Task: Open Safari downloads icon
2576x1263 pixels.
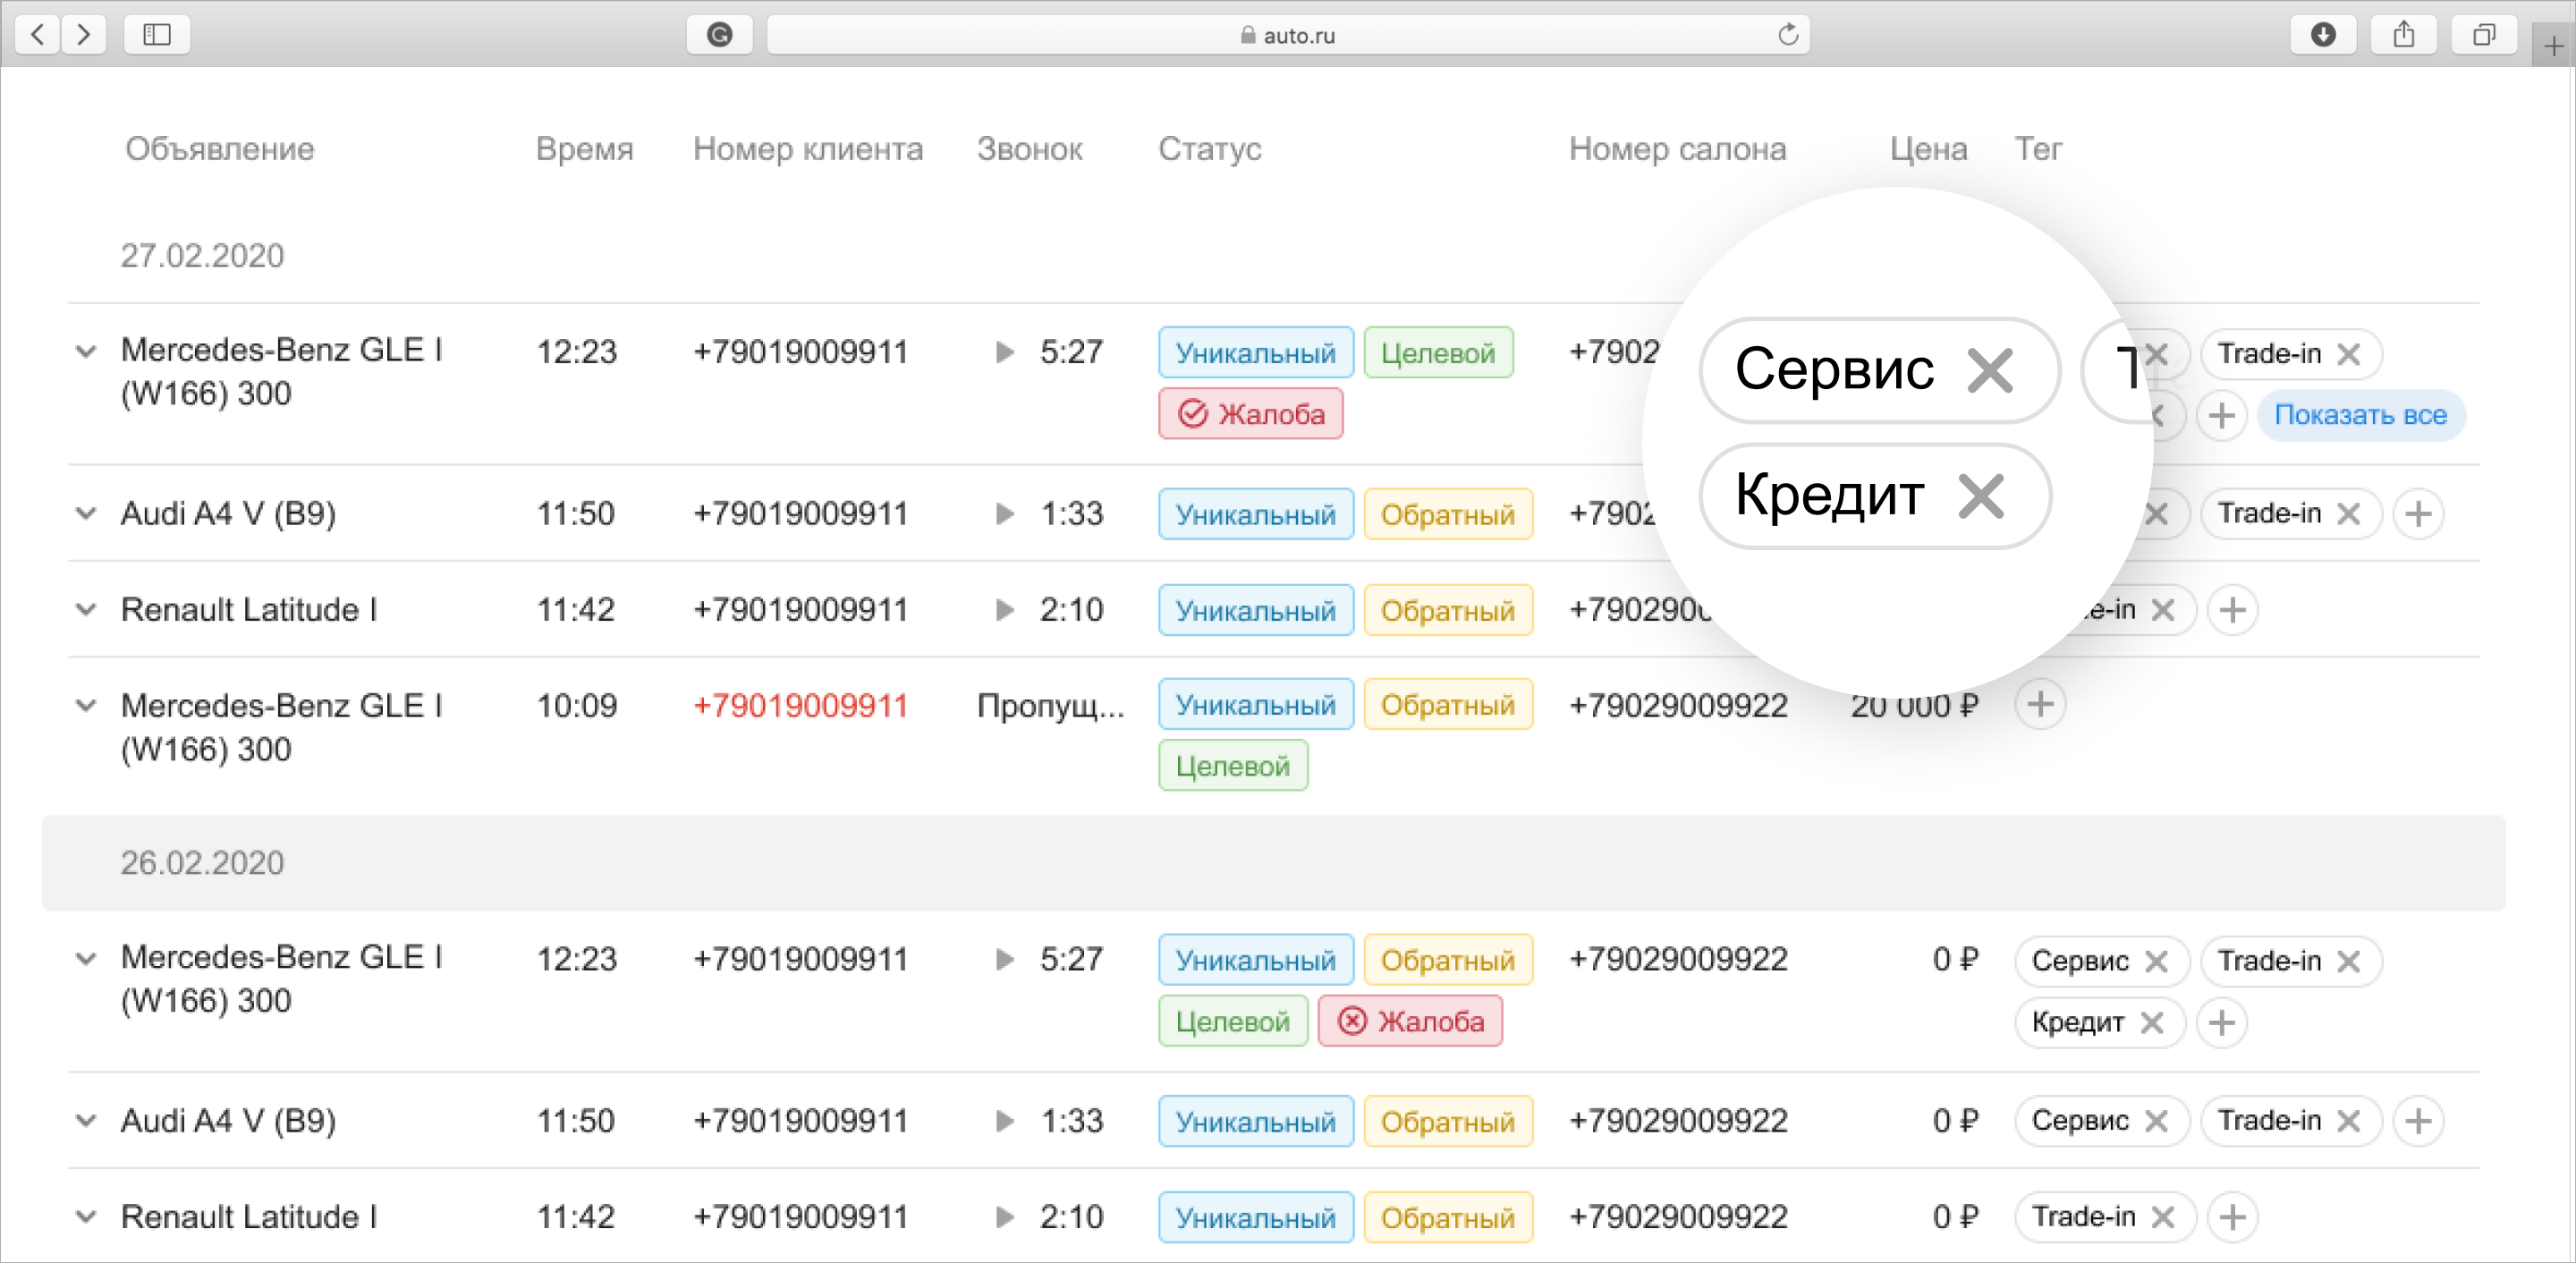Action: (x=2323, y=35)
